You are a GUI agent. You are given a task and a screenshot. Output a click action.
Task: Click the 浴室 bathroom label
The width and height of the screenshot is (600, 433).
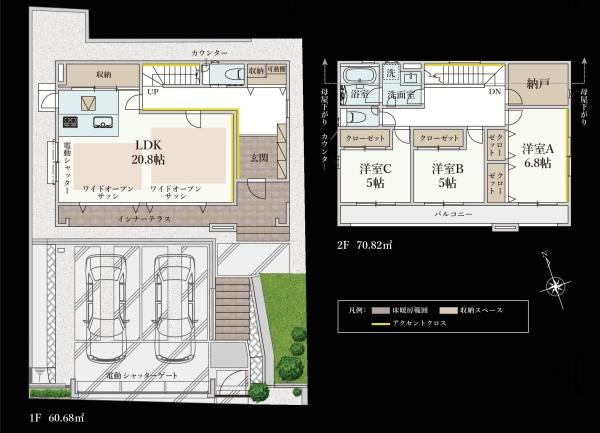tap(360, 94)
